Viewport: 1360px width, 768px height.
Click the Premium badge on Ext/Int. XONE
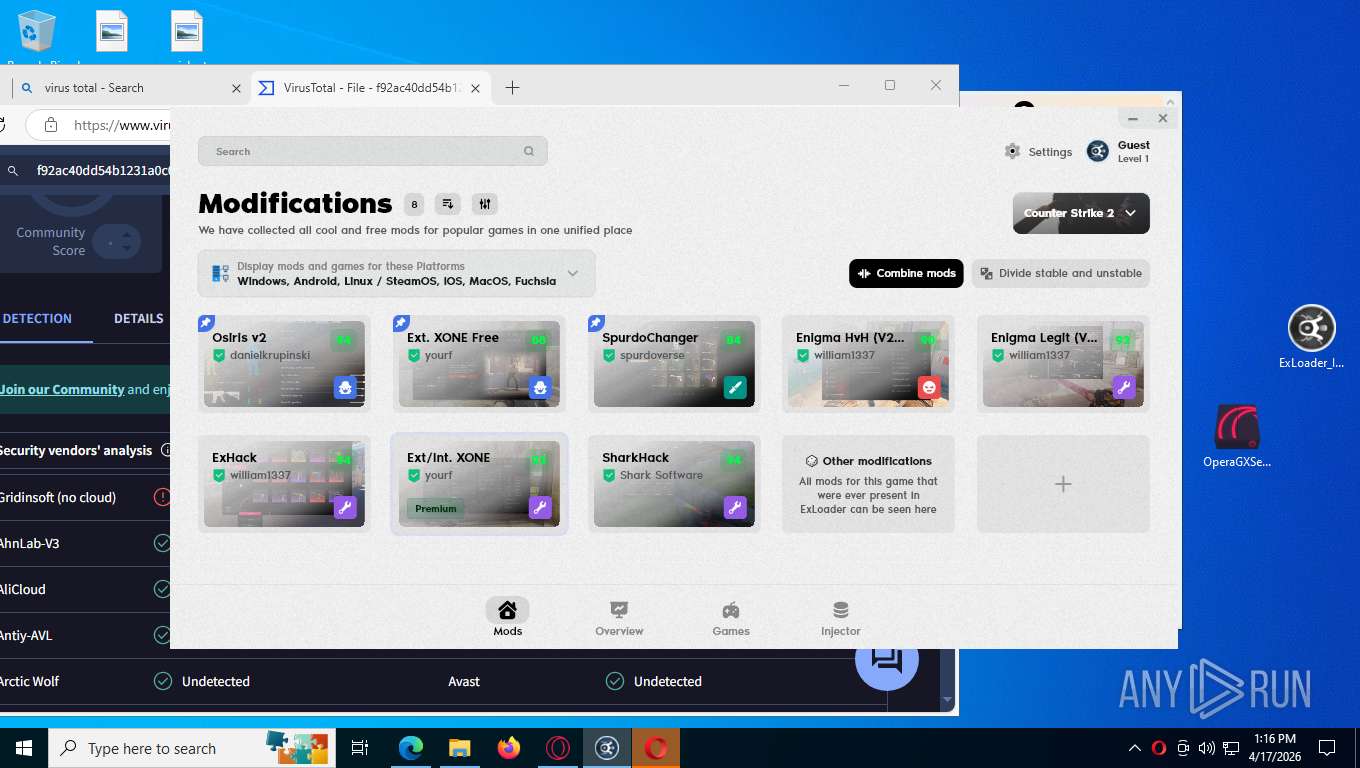click(436, 508)
